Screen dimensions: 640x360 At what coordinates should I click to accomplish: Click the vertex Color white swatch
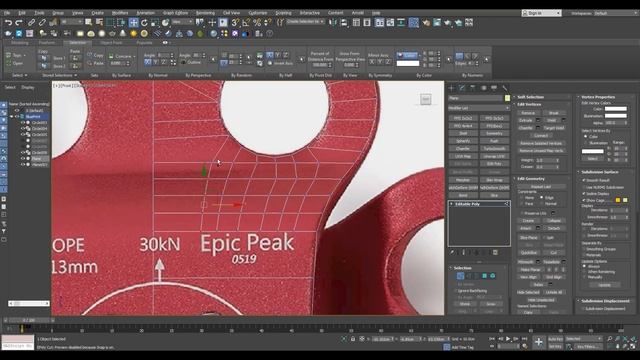coord(616,109)
